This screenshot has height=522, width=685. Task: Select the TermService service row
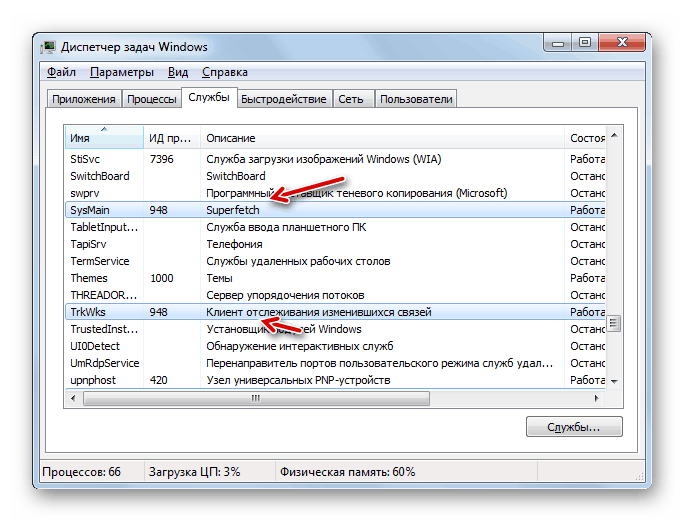[x=335, y=261]
